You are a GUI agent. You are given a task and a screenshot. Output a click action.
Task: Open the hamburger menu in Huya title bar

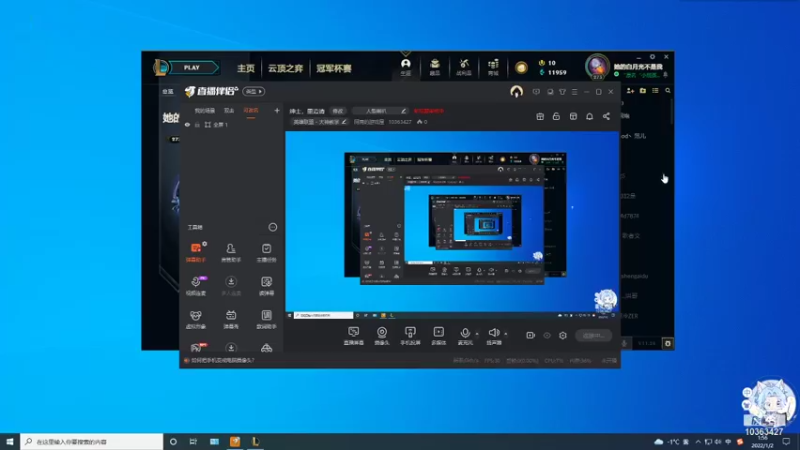(574, 92)
